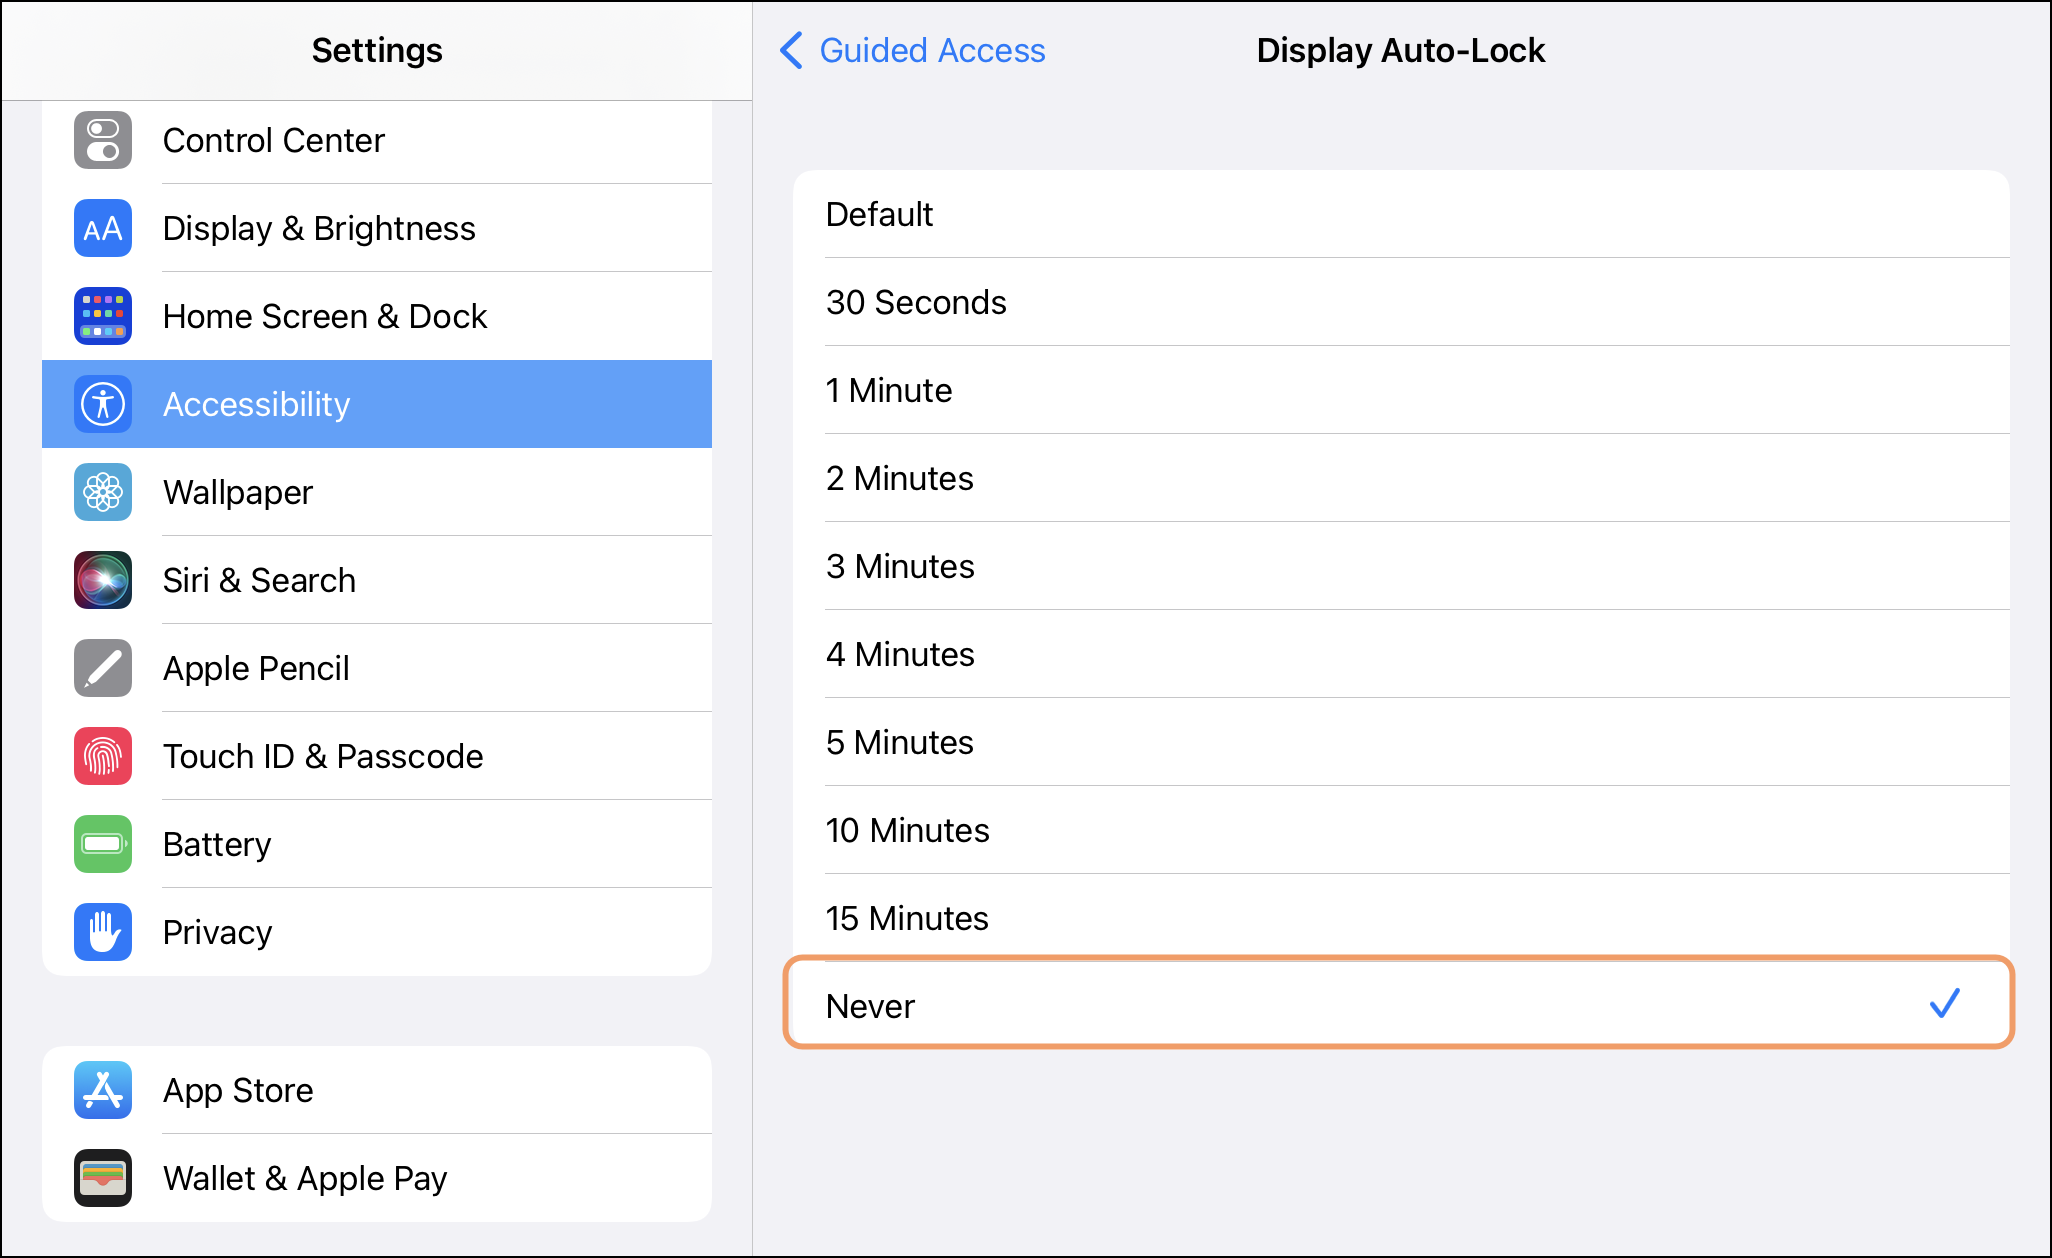Set auto-lock to 5 Minutes
The height and width of the screenshot is (1258, 2052).
[1400, 742]
